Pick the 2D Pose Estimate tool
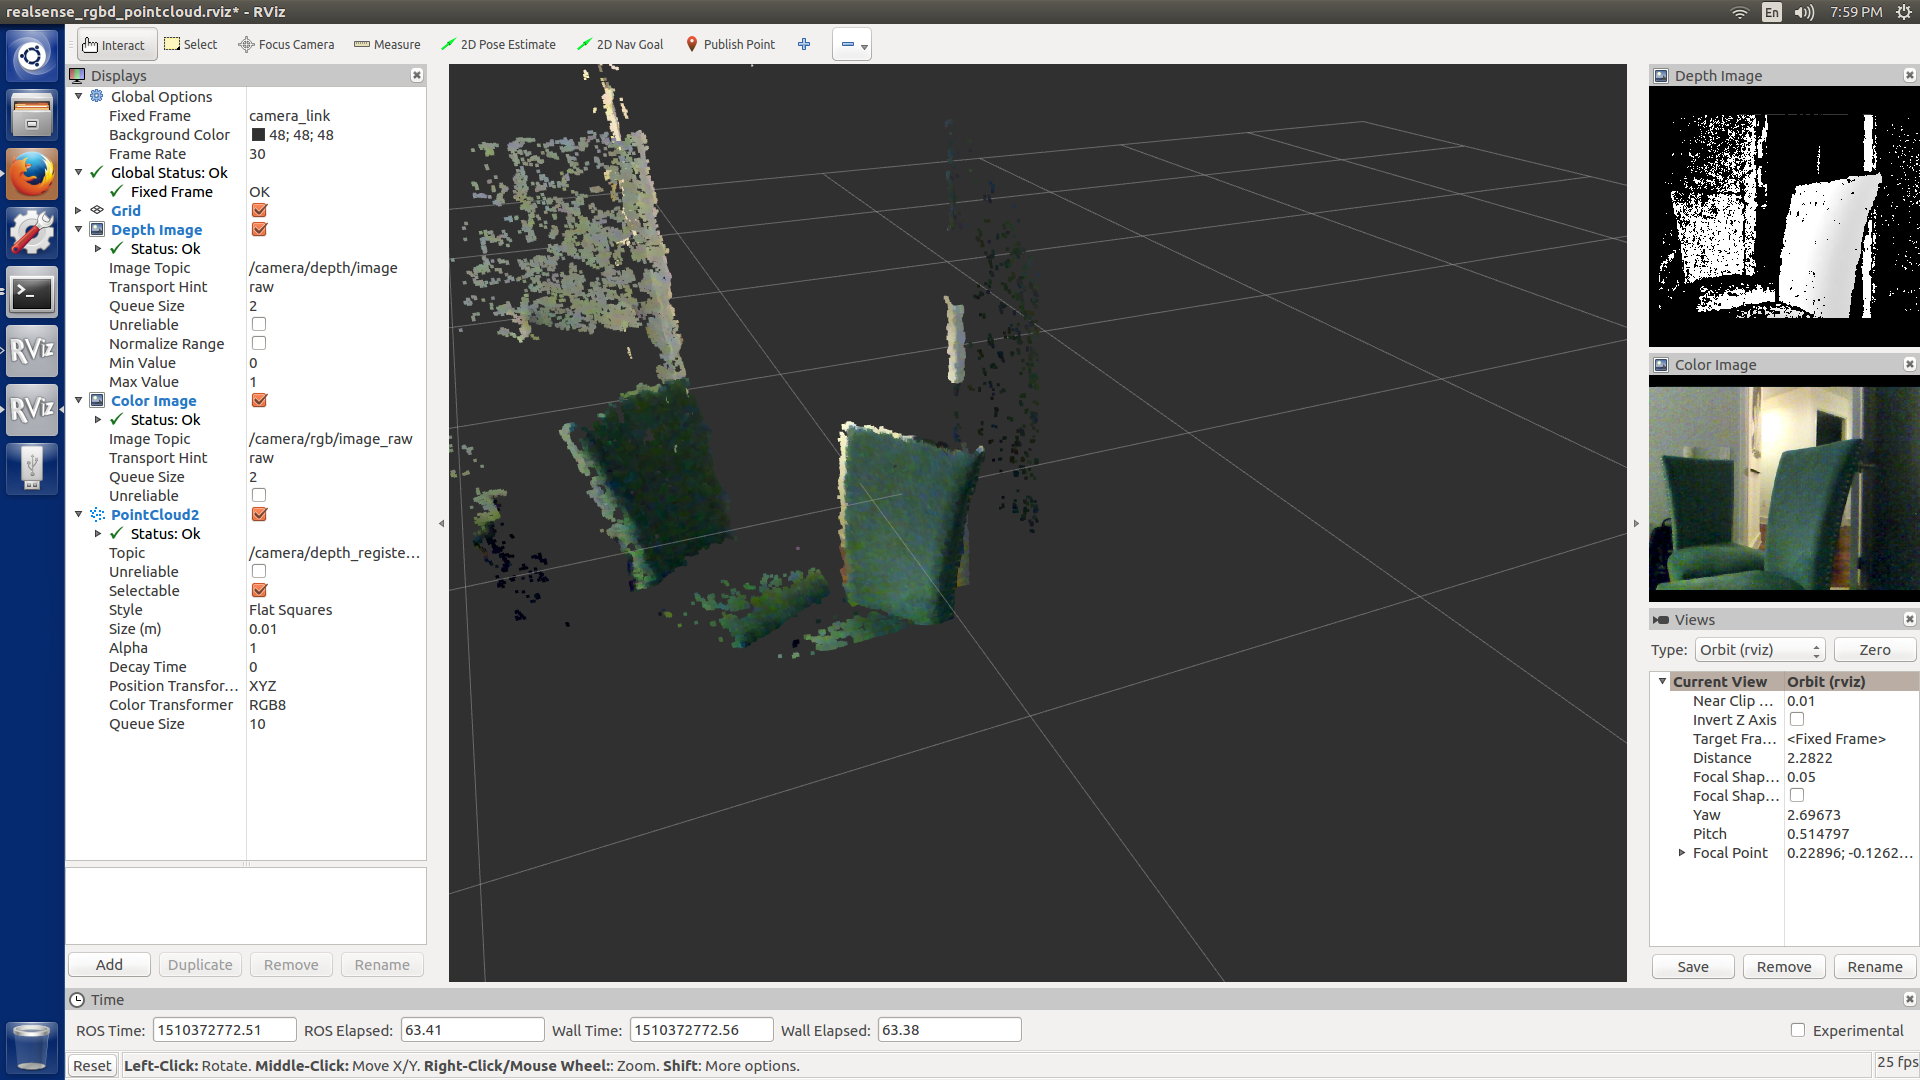 (498, 45)
